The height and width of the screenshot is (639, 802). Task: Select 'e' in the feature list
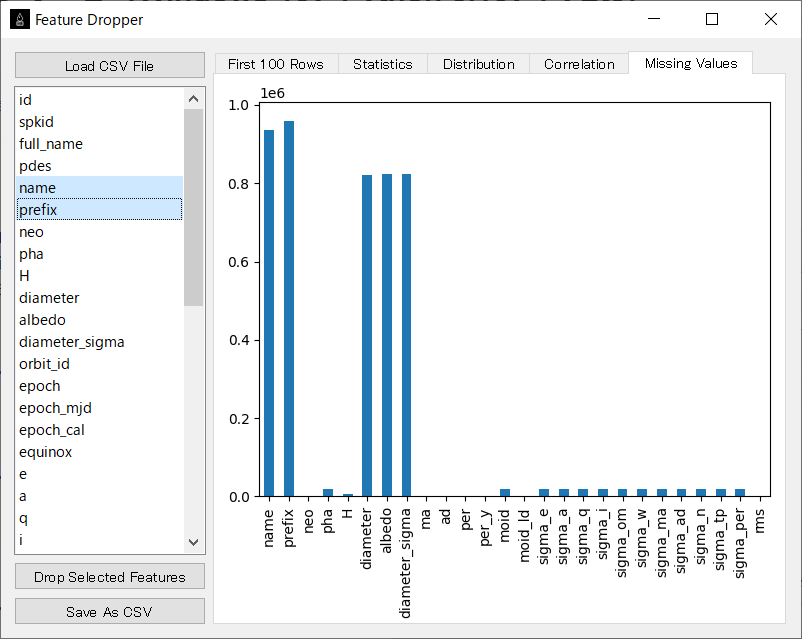[100, 474]
